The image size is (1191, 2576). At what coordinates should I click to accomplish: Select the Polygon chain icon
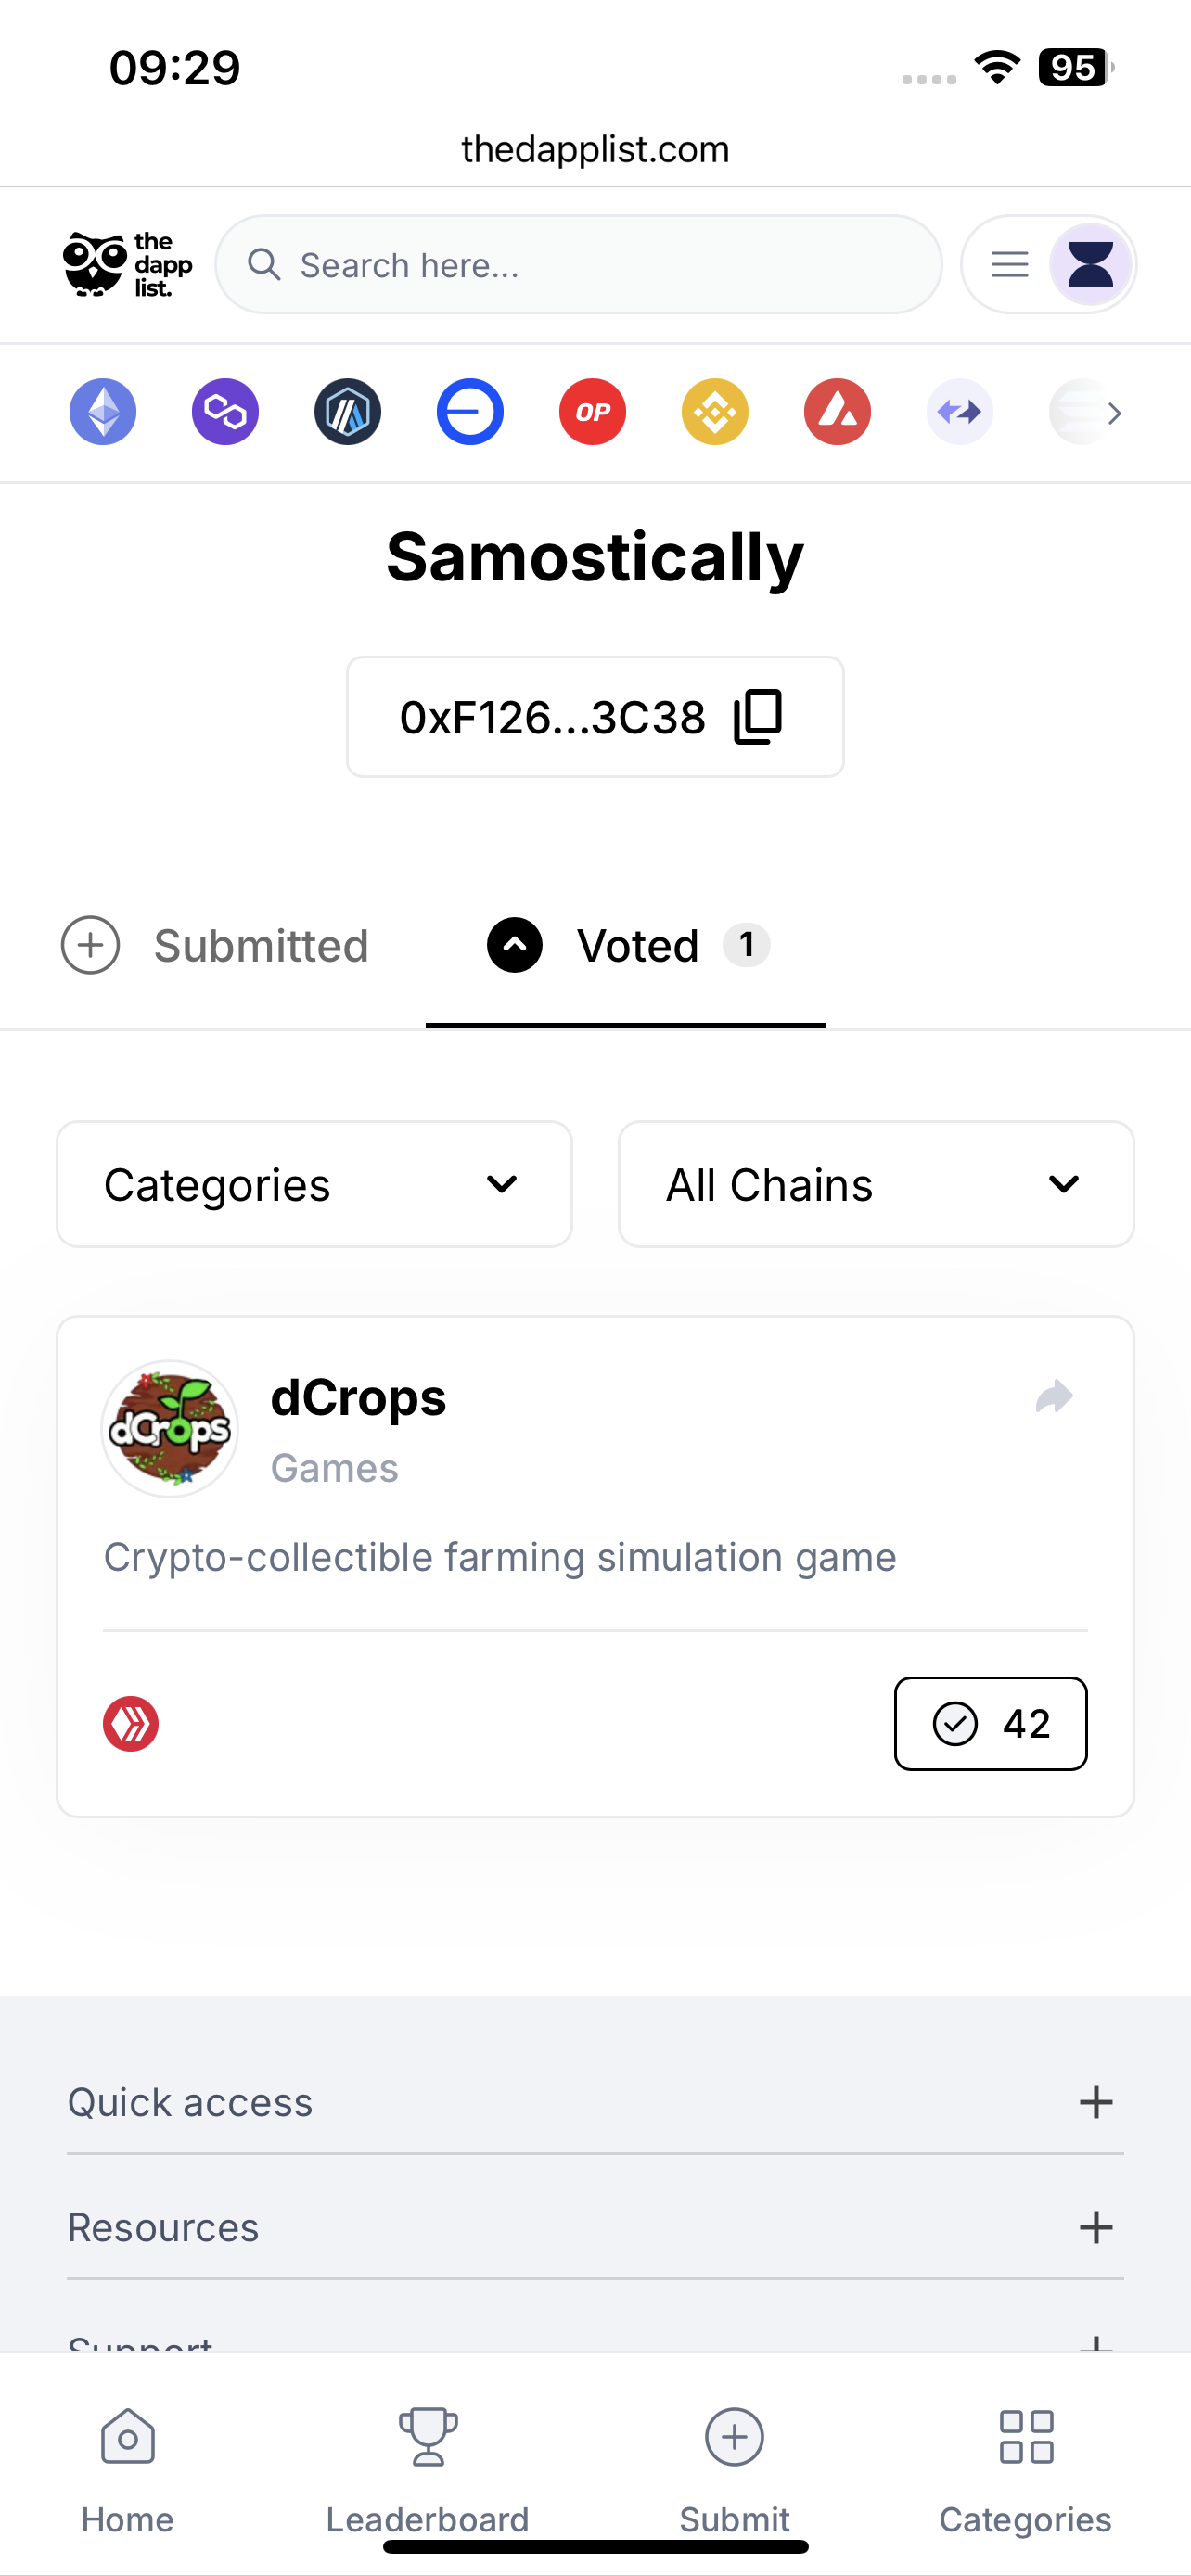[x=225, y=412]
